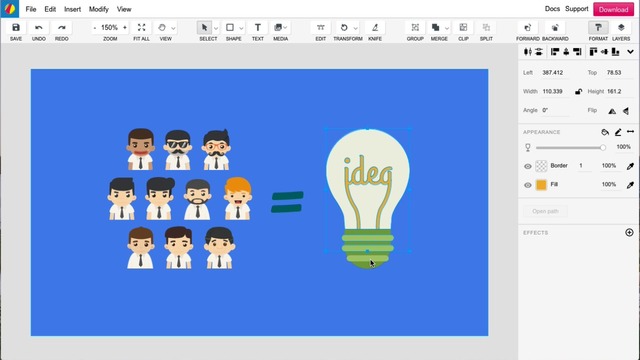Choose the Text tool

(258, 28)
